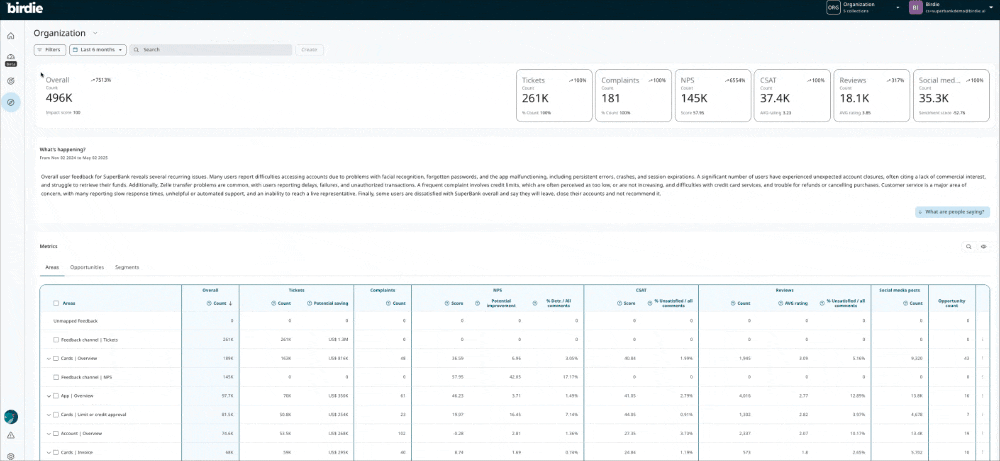Viewport: 1000px width, 461px height.
Task: Click help icon beside Potential saving
Action: coord(308,303)
